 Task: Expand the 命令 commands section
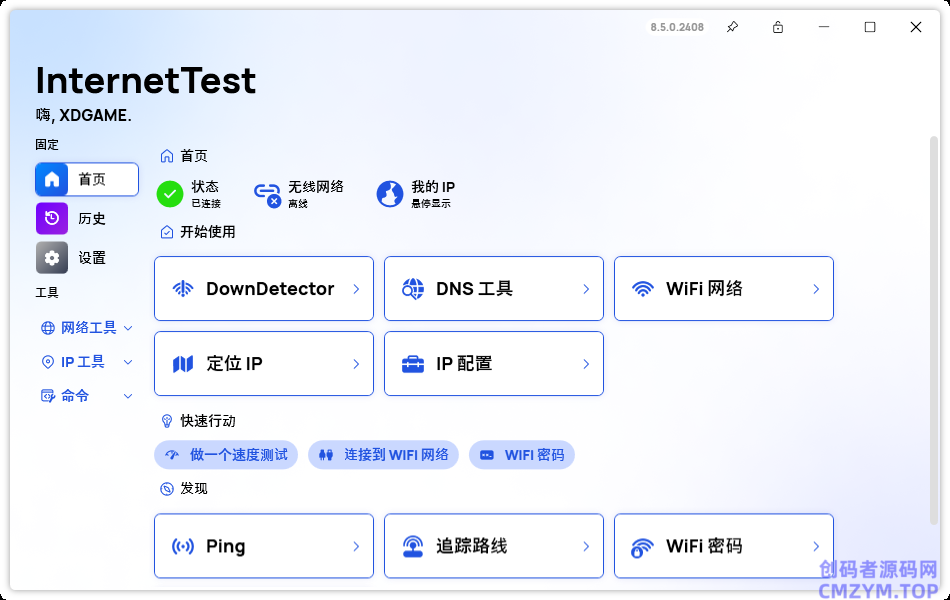coord(87,396)
